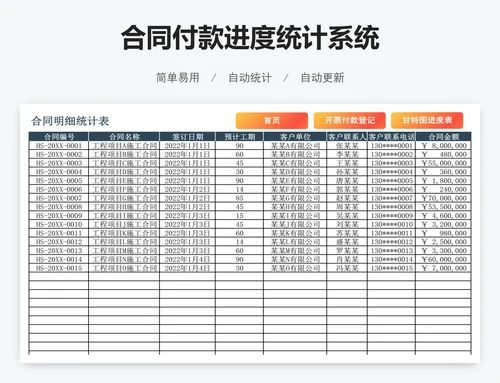This screenshot has width=500, height=383.
Task: Select cell HS-20XX-0010
Action: (x=59, y=224)
